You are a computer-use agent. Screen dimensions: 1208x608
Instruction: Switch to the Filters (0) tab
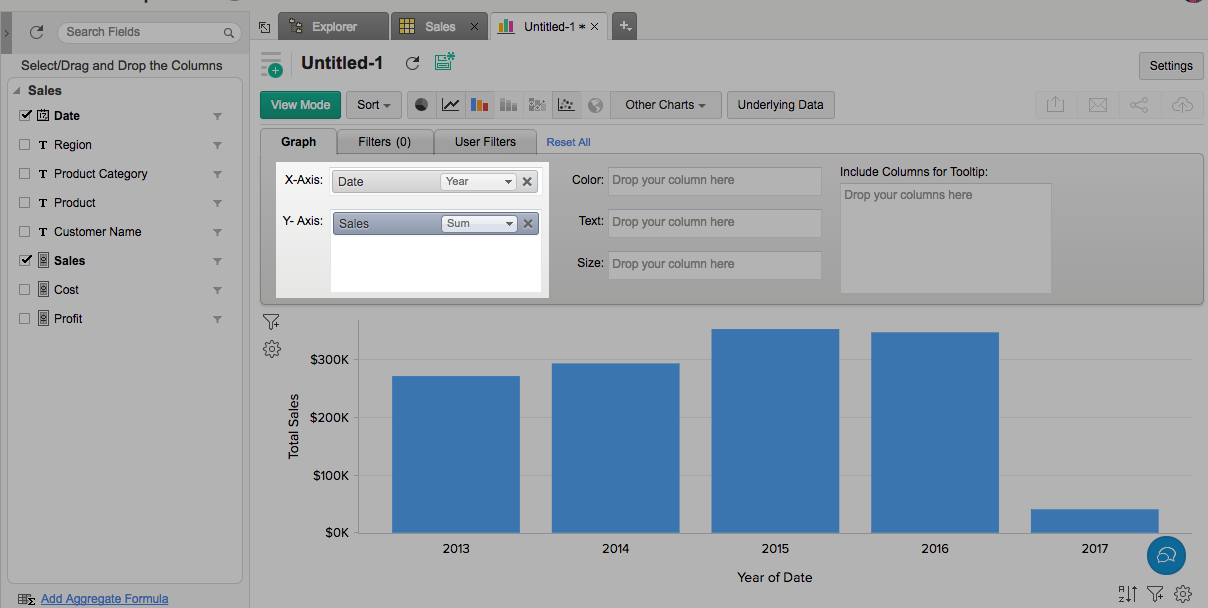coord(384,142)
